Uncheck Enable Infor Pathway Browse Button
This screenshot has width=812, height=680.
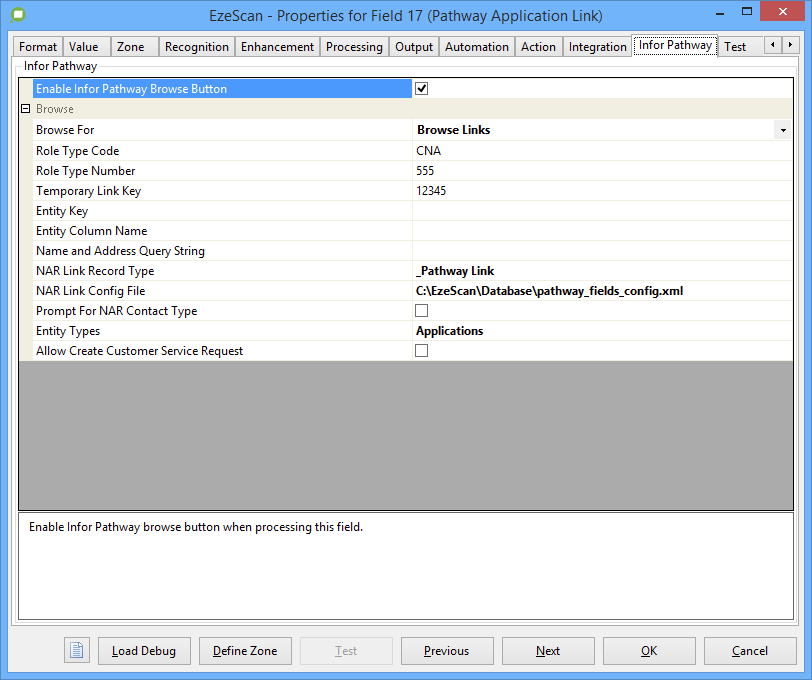click(422, 89)
